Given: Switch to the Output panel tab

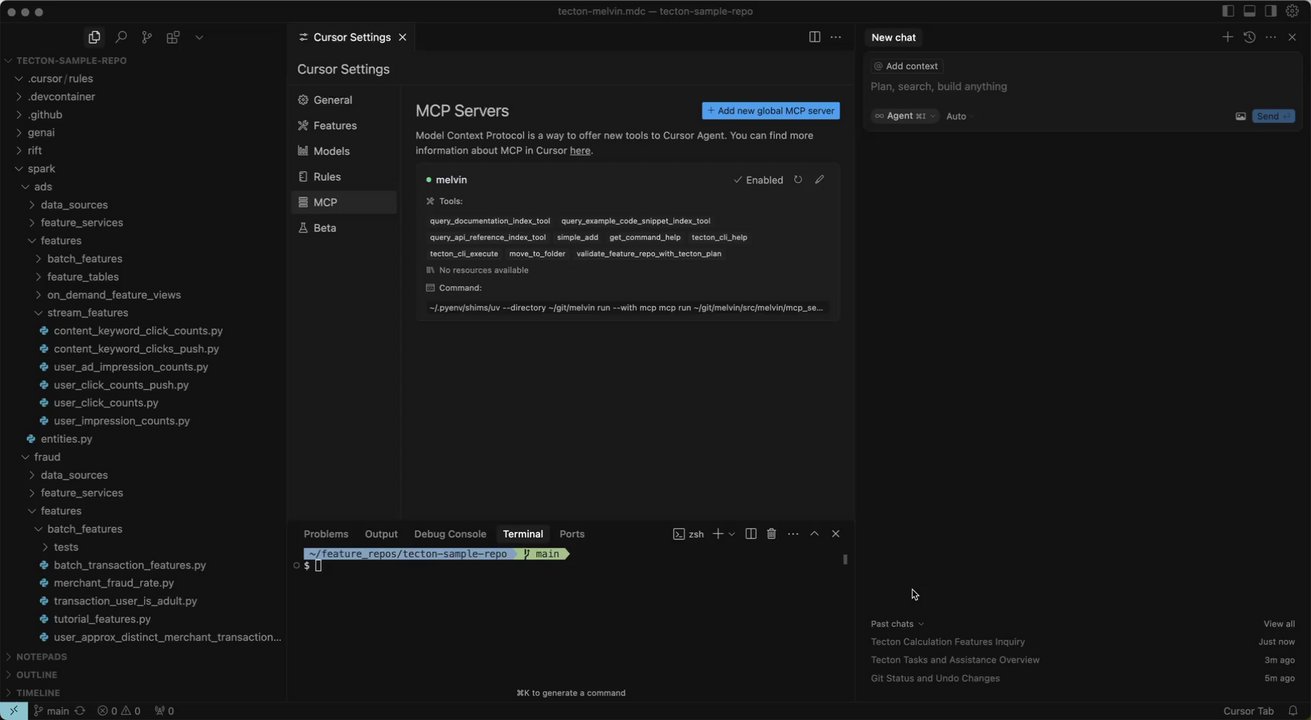Looking at the screenshot, I should click(x=381, y=534).
